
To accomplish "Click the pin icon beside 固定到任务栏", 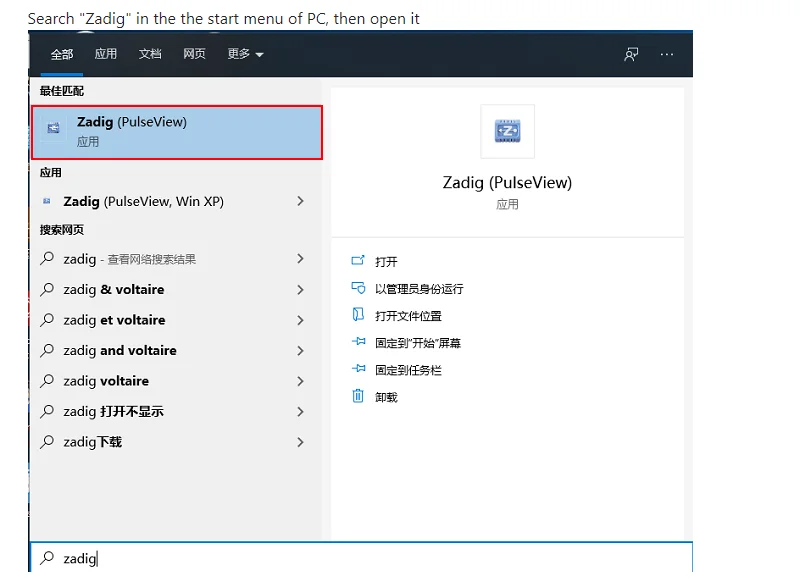I will (359, 369).
